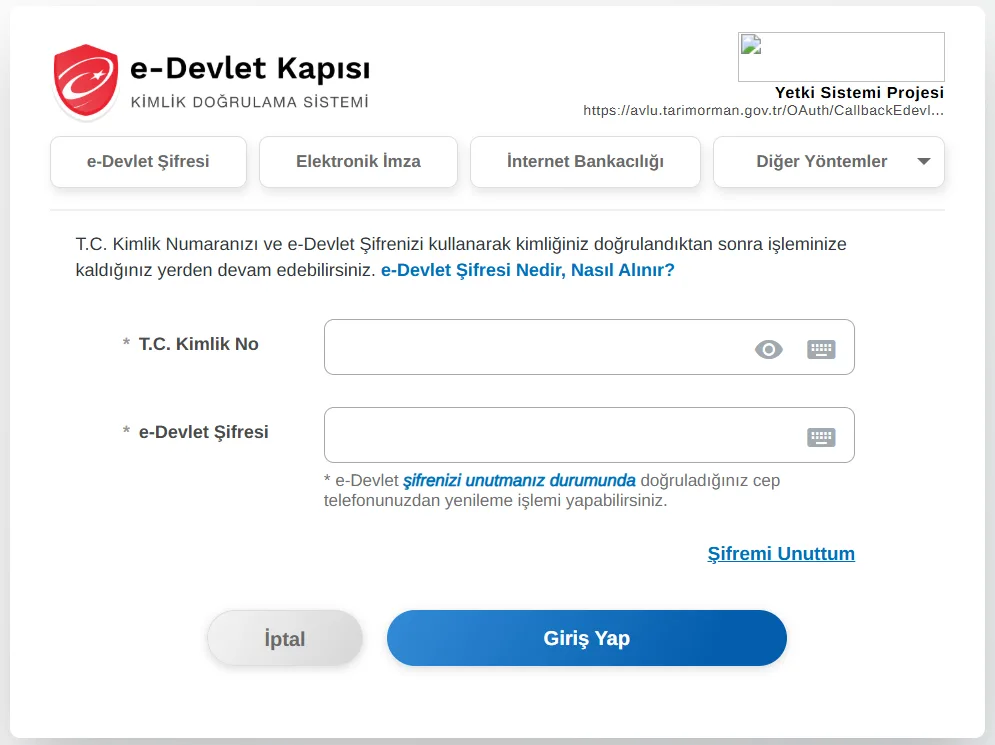Switch to İnternet Bankacılığı tab
The height and width of the screenshot is (745, 995).
pos(585,162)
